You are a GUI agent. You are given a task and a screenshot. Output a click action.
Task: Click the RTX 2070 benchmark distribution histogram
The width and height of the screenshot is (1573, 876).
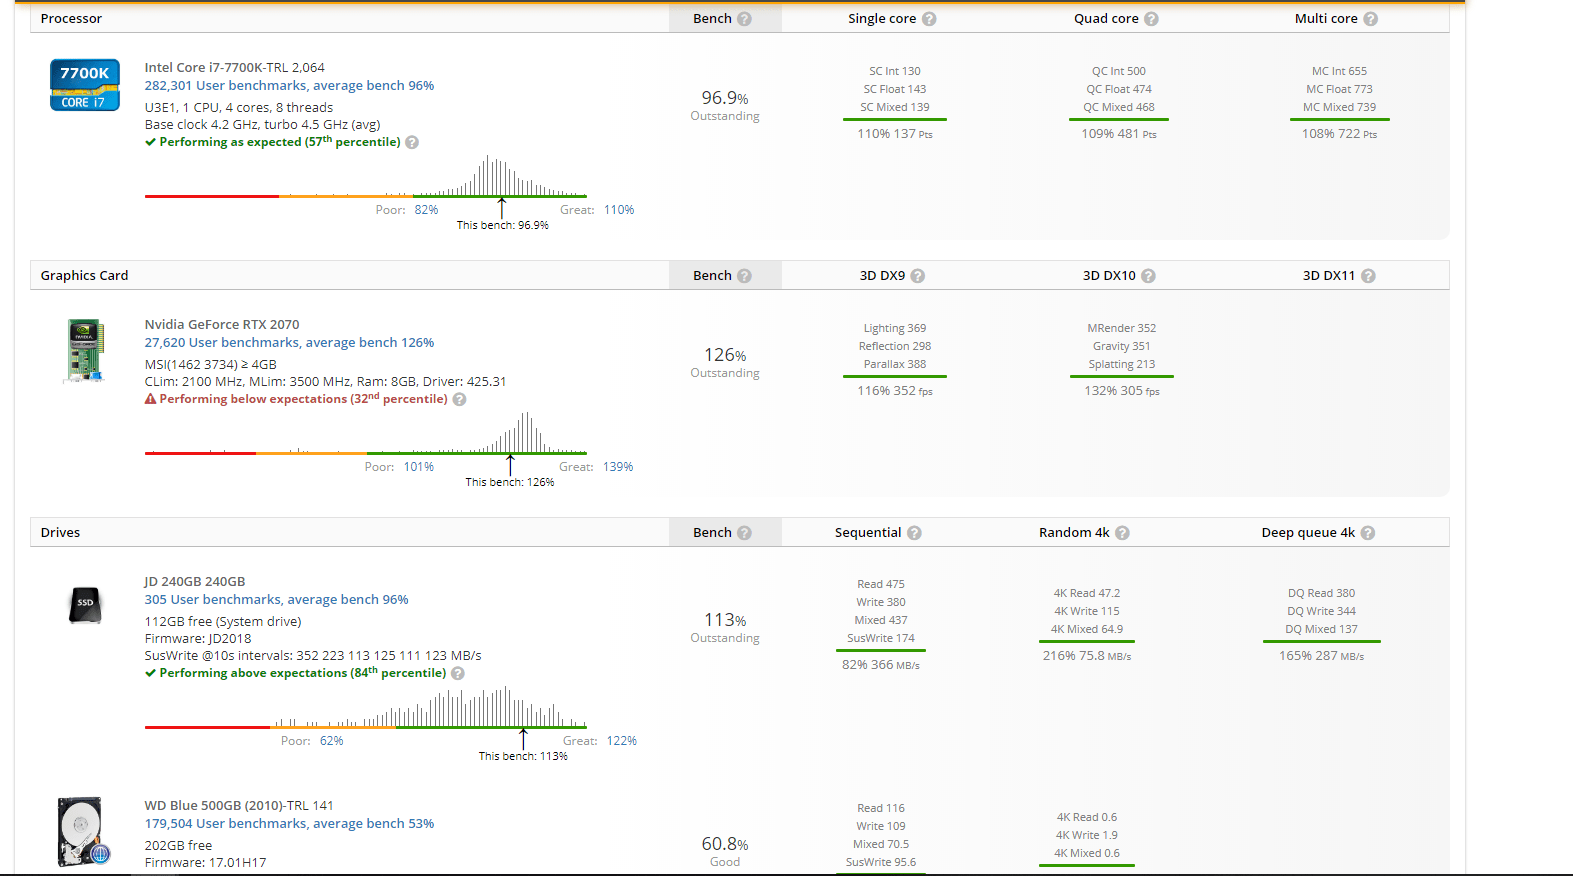pos(366,433)
